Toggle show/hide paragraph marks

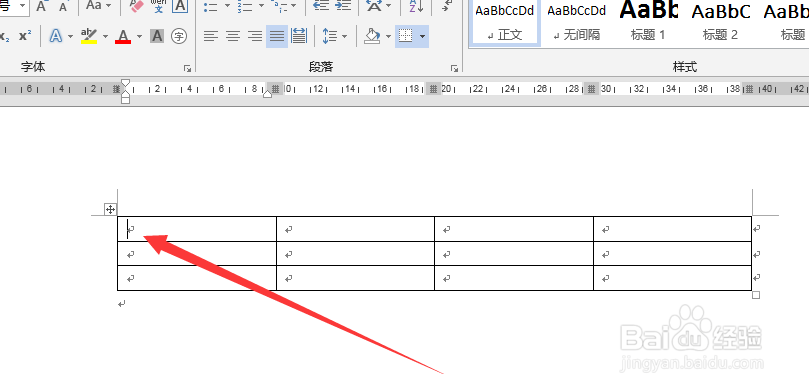pyautogui.click(x=447, y=6)
